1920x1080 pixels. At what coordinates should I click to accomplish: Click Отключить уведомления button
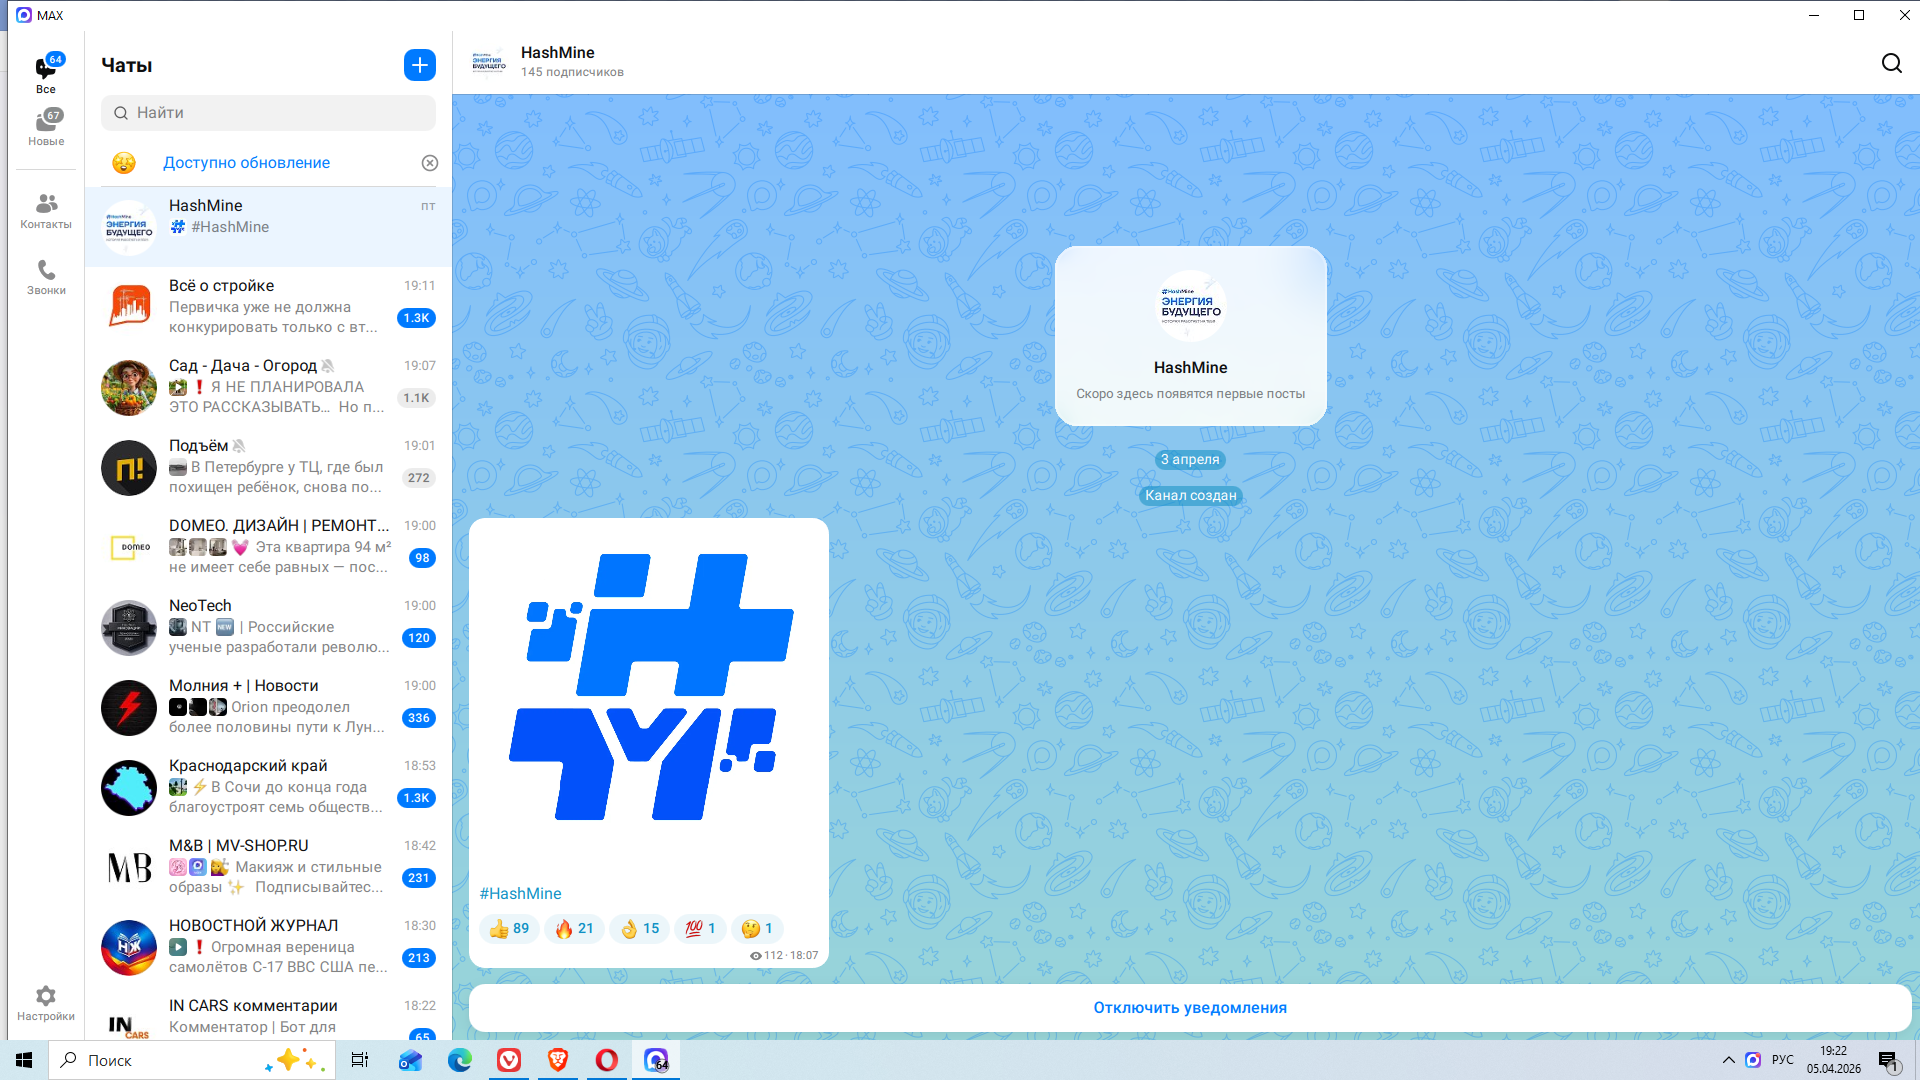(x=1190, y=1008)
